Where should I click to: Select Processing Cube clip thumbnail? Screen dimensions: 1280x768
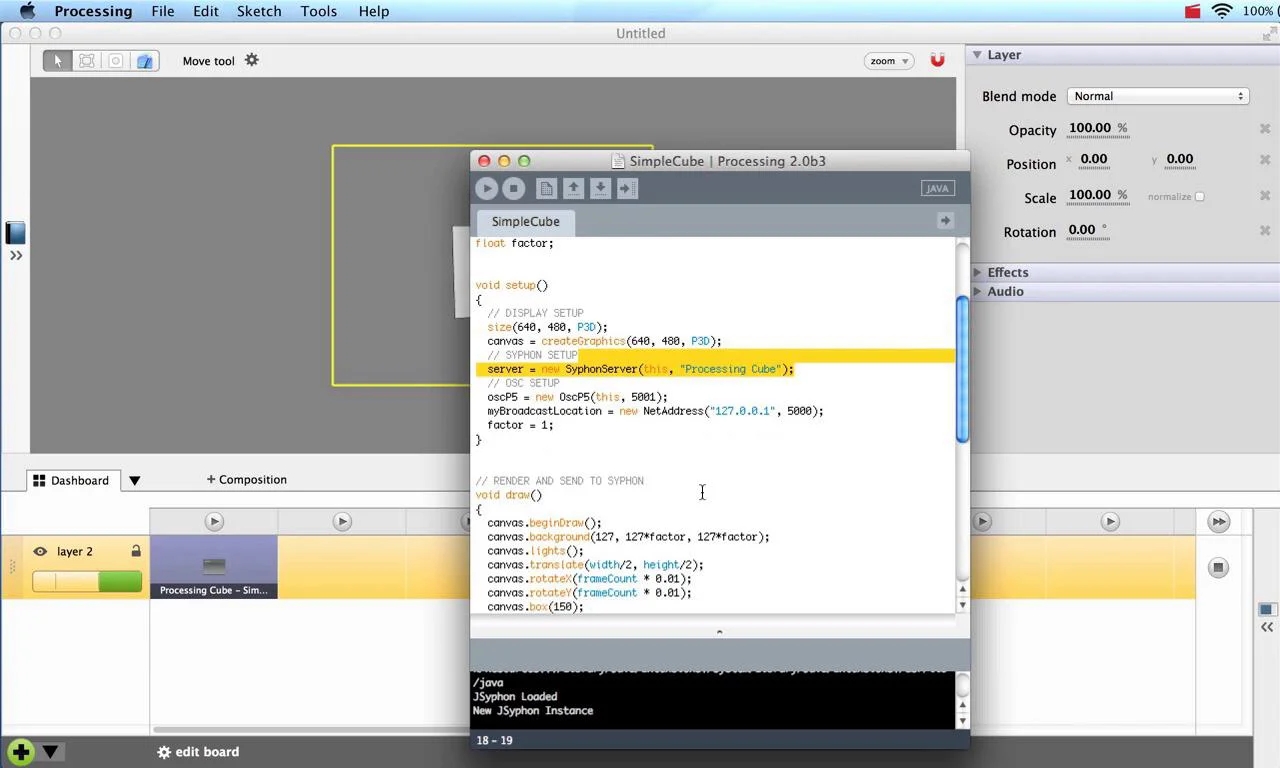click(214, 567)
